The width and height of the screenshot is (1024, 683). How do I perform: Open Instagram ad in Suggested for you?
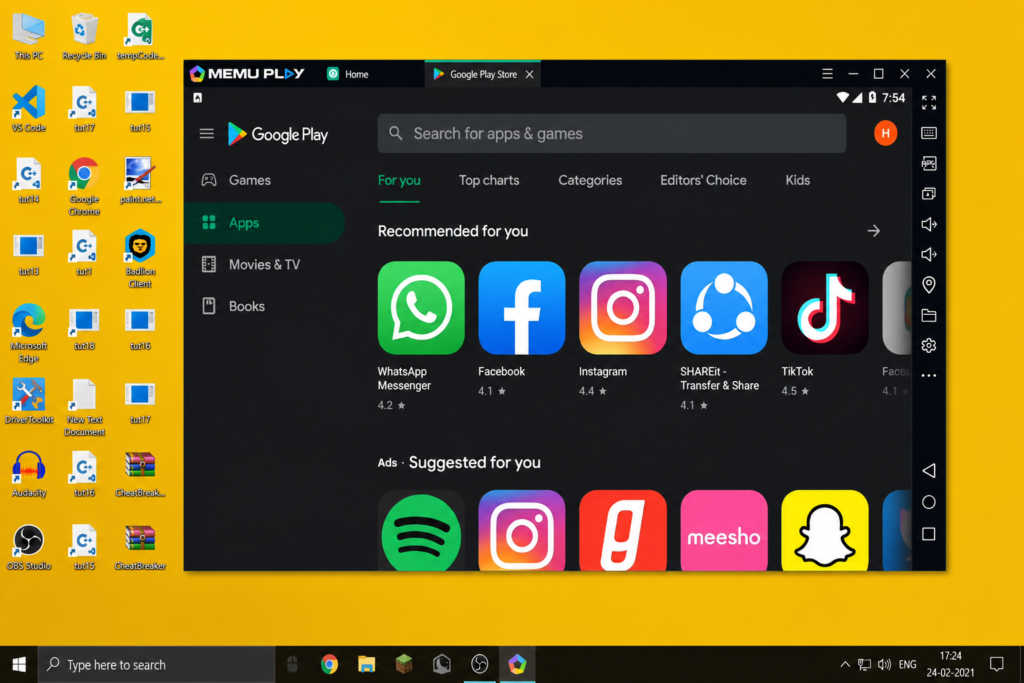click(521, 530)
